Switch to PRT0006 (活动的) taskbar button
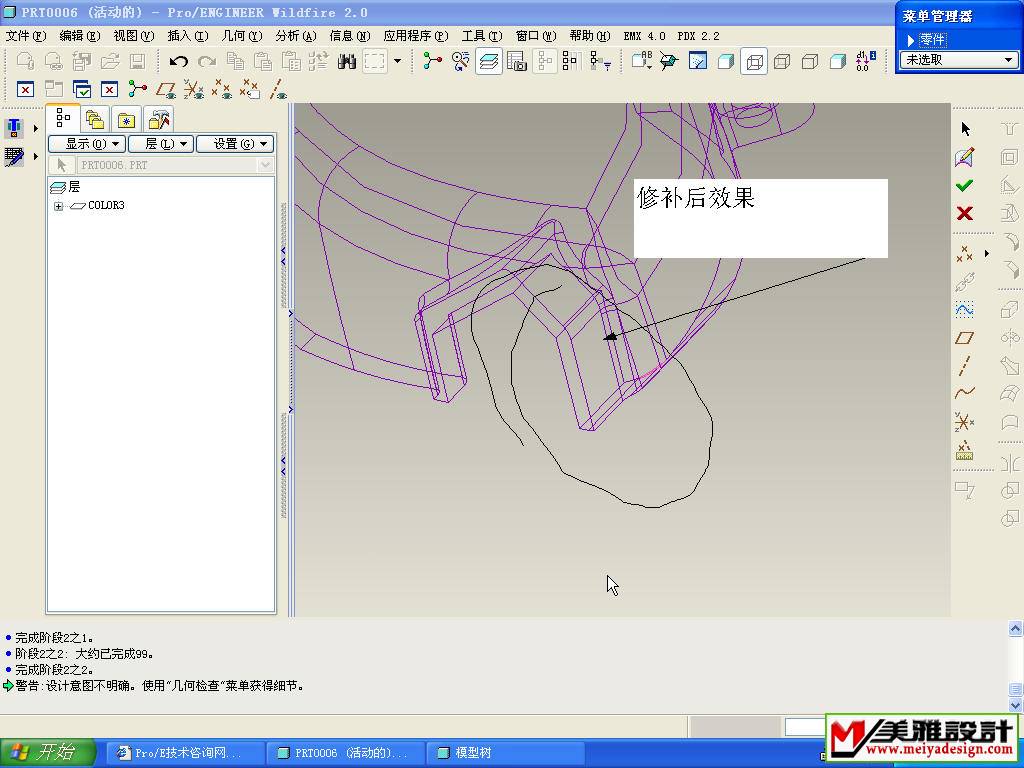The width and height of the screenshot is (1024, 768). pyautogui.click(x=345, y=753)
